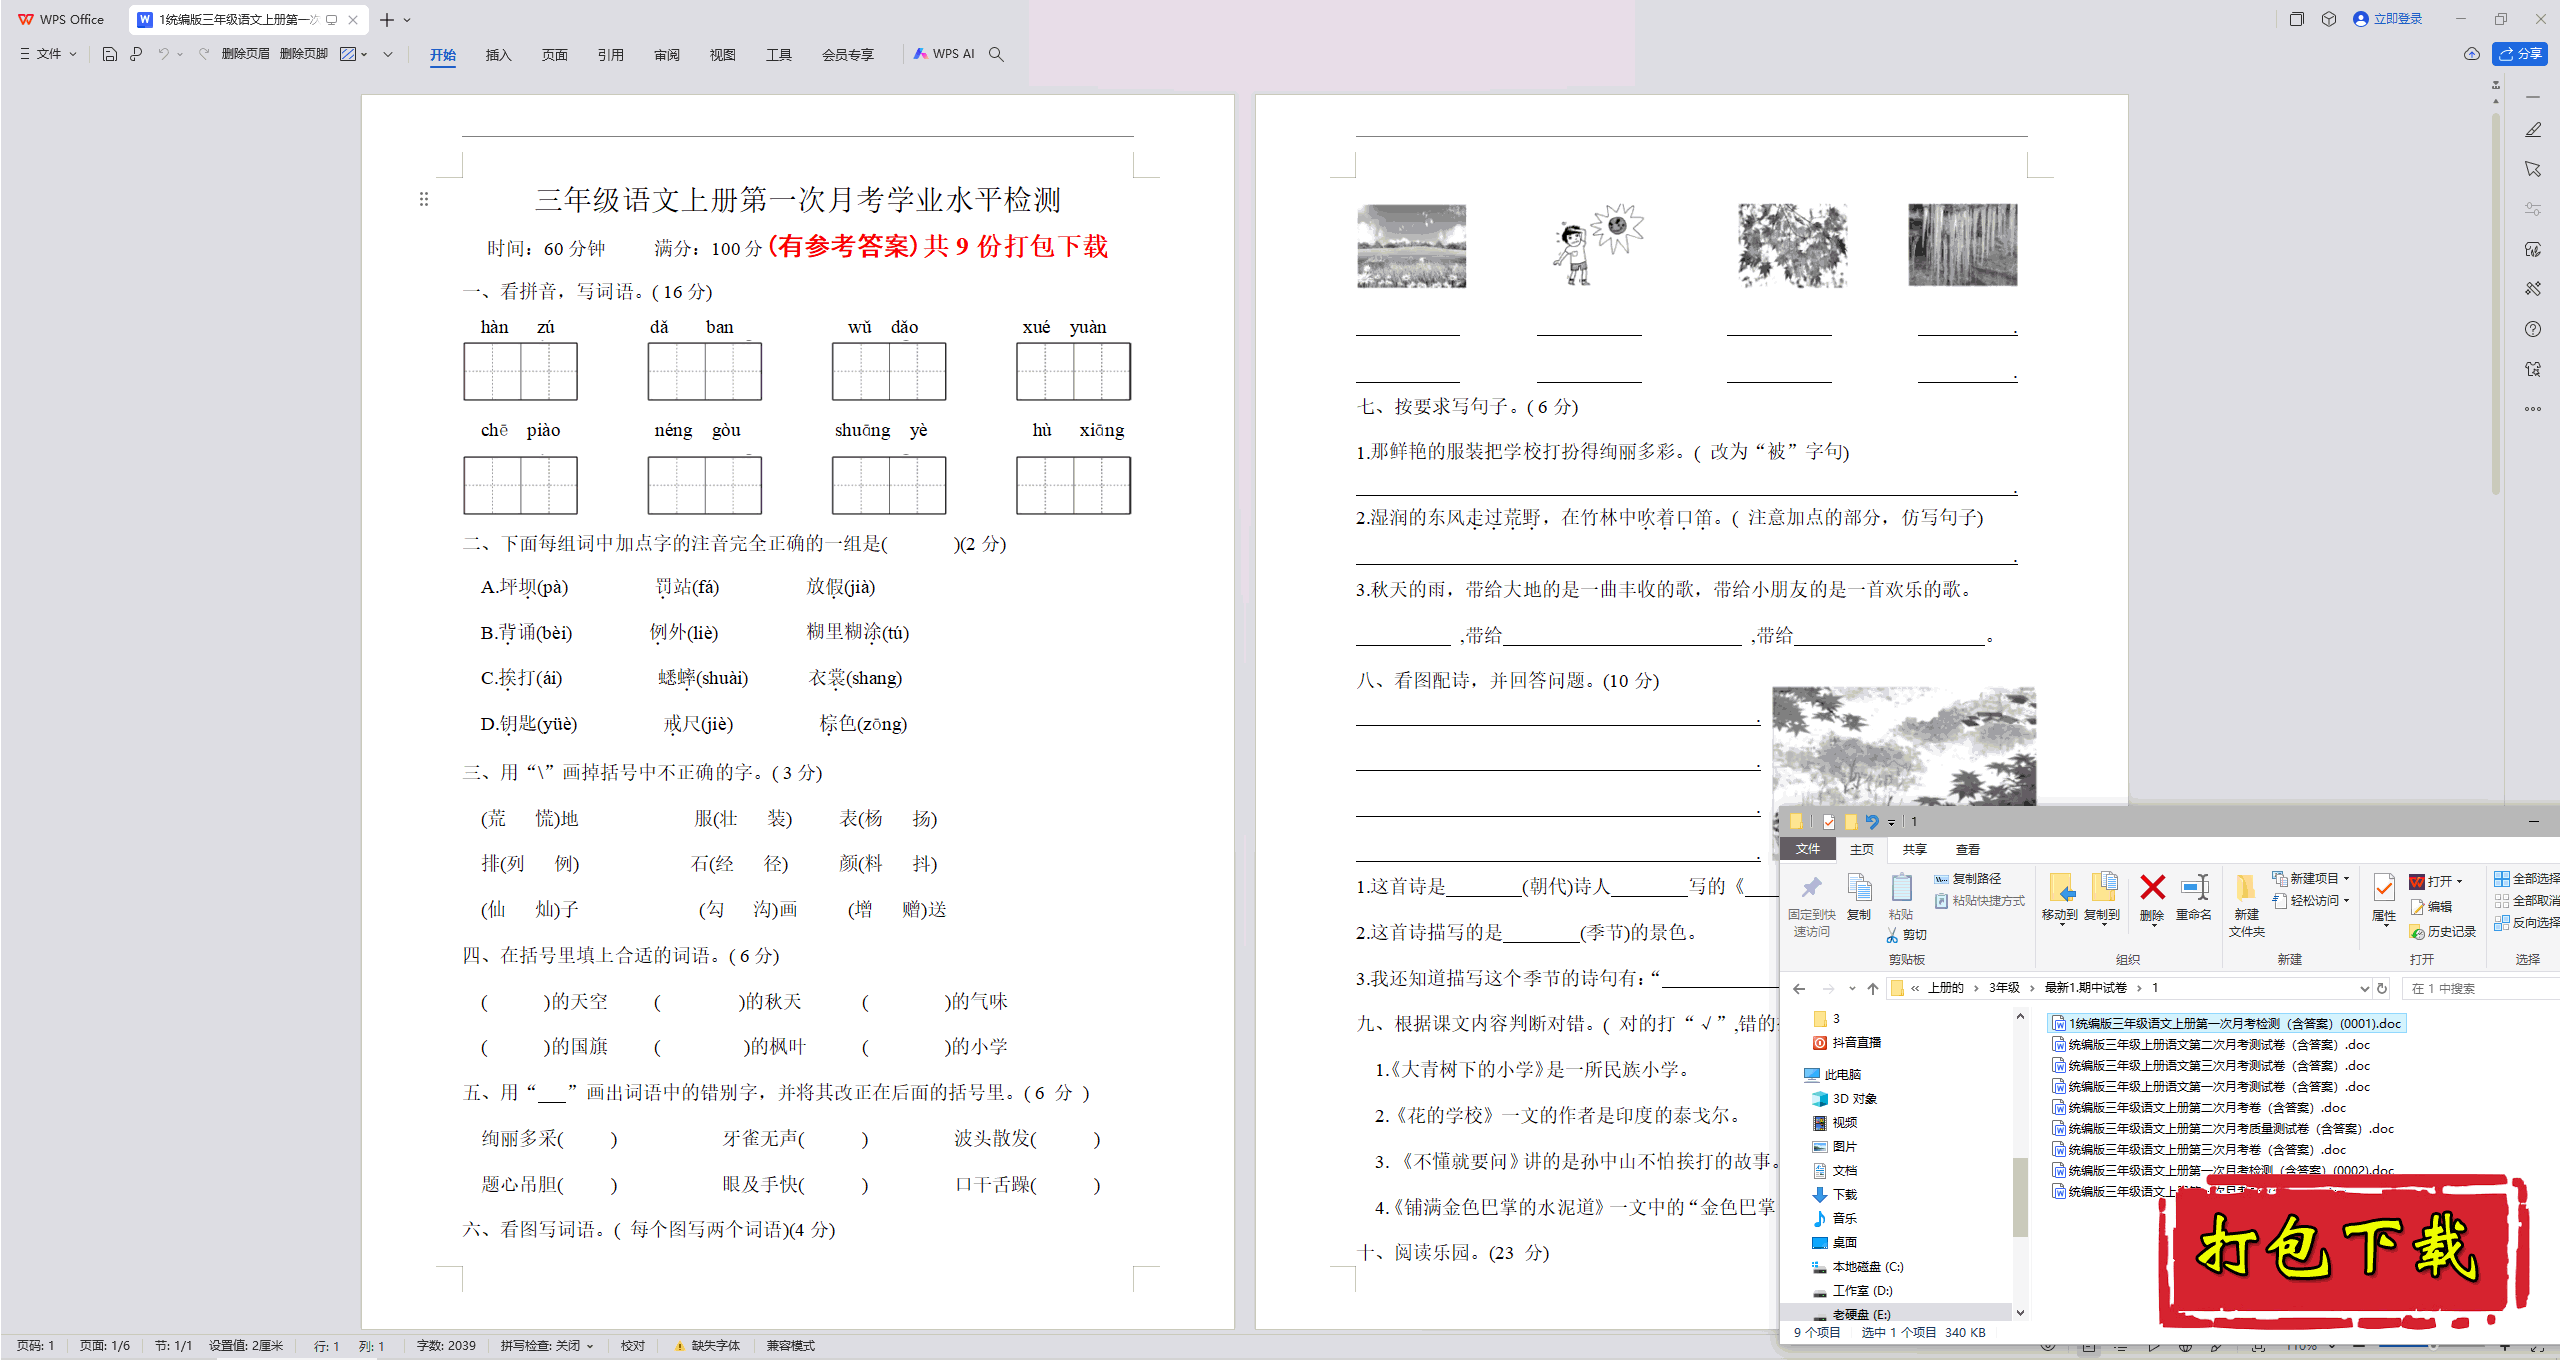2560x1360 pixels.
Task: Click Properties checkmark icon in Explorer ribbon
Action: (2384, 887)
